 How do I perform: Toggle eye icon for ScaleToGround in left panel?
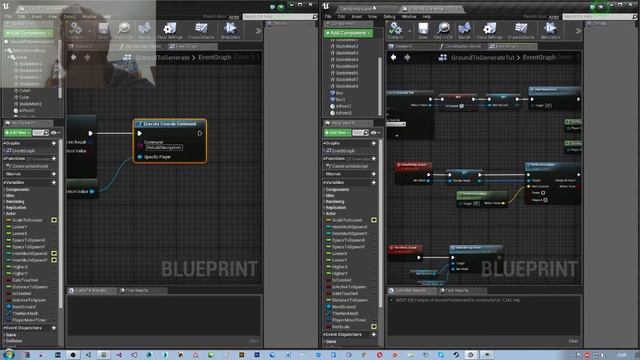(x=54, y=220)
